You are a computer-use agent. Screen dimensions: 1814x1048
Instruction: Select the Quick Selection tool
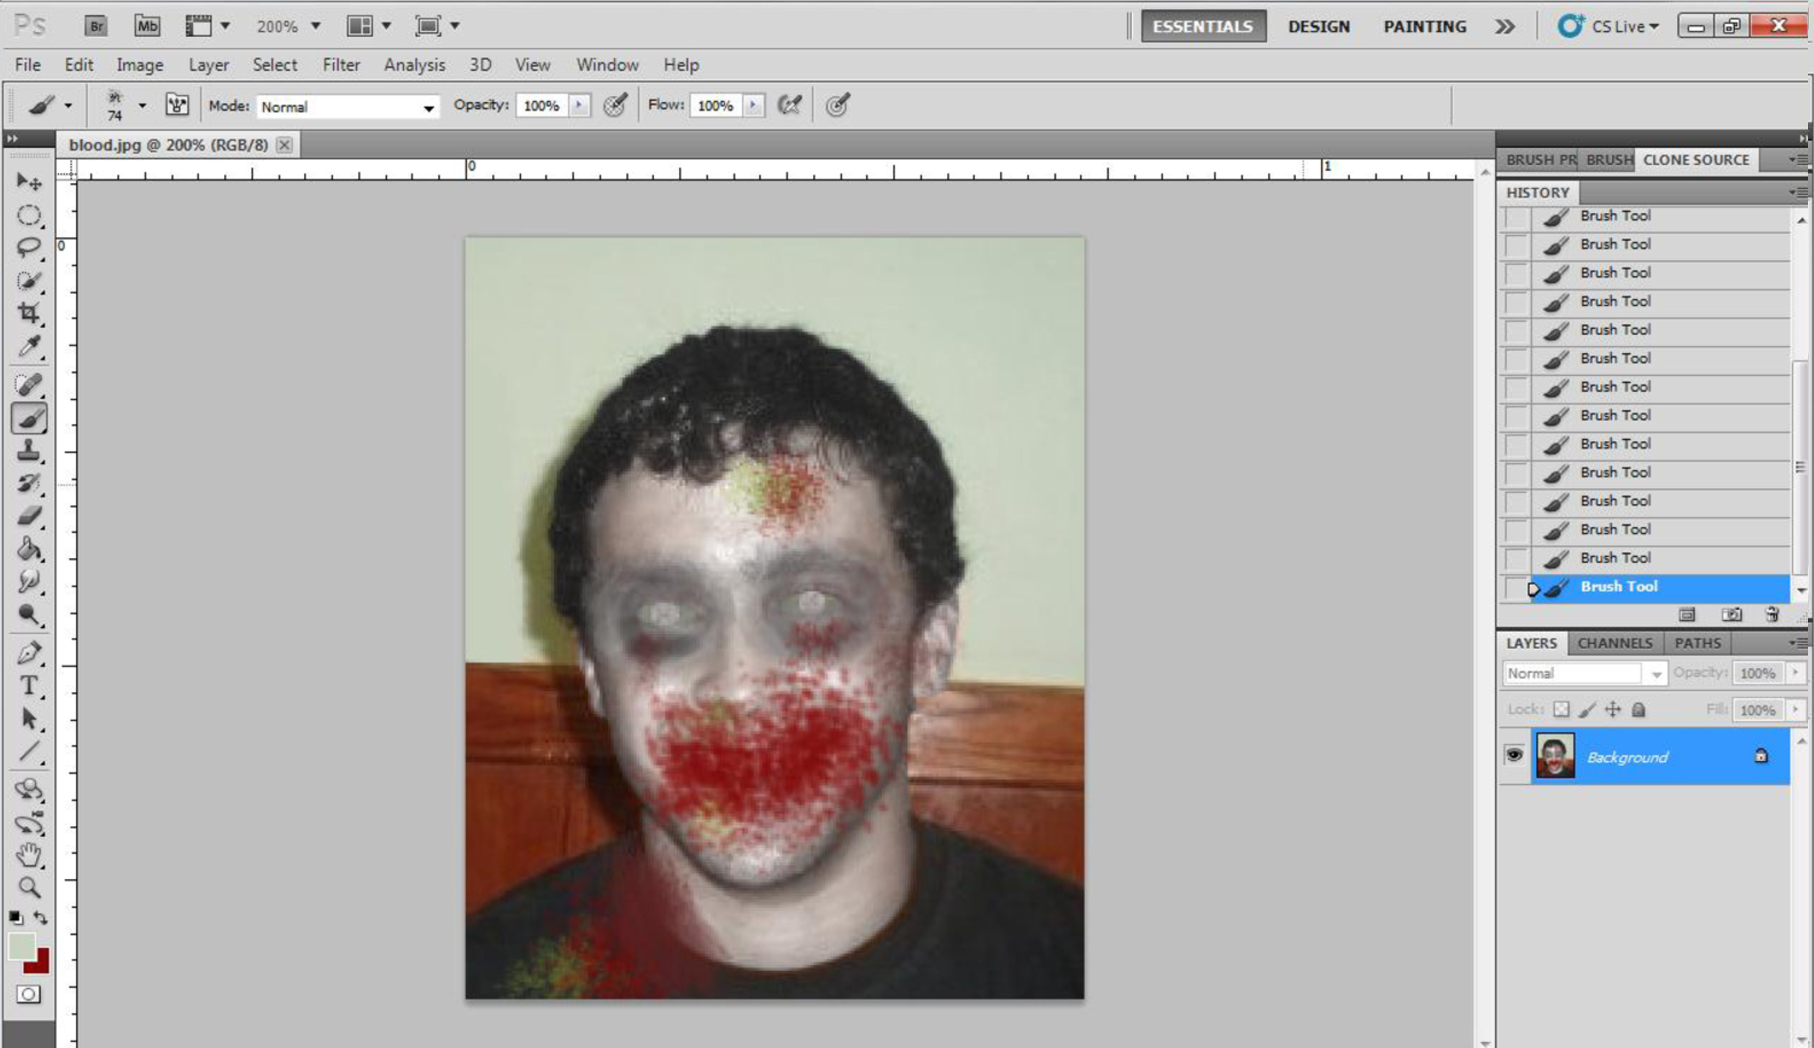click(x=29, y=281)
